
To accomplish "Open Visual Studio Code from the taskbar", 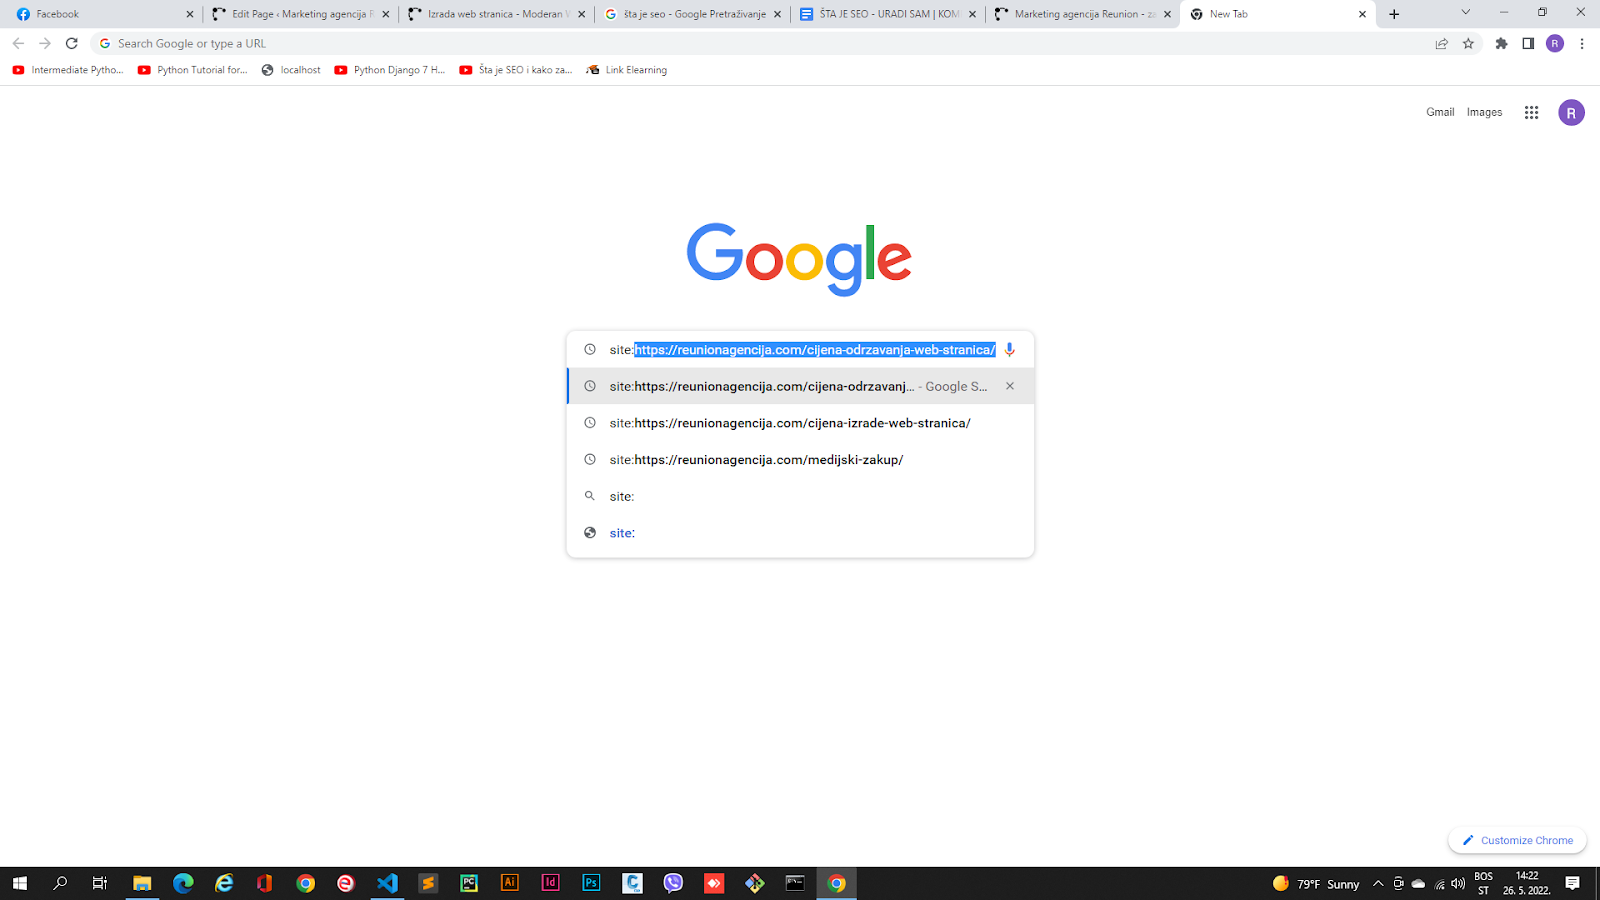I will pyautogui.click(x=387, y=883).
